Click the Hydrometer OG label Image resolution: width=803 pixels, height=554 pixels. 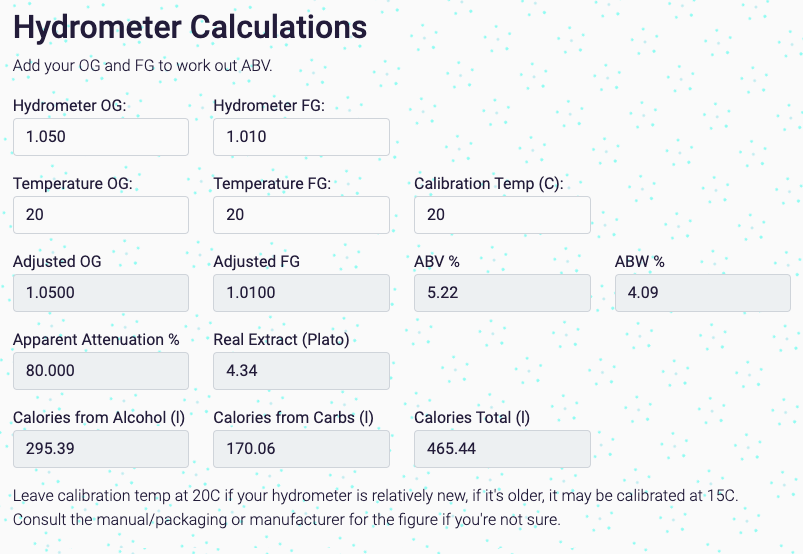[69, 105]
